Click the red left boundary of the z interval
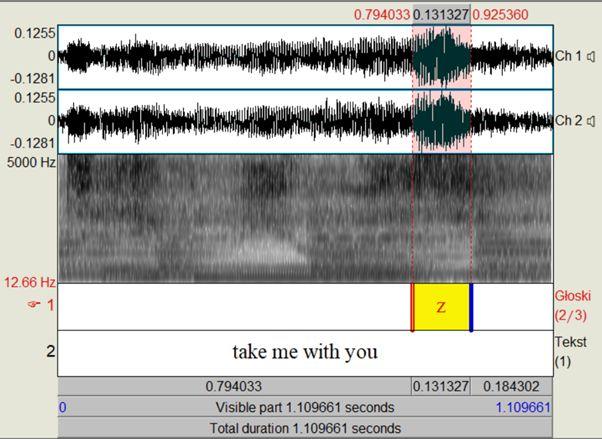The height and width of the screenshot is (439, 602). point(412,307)
